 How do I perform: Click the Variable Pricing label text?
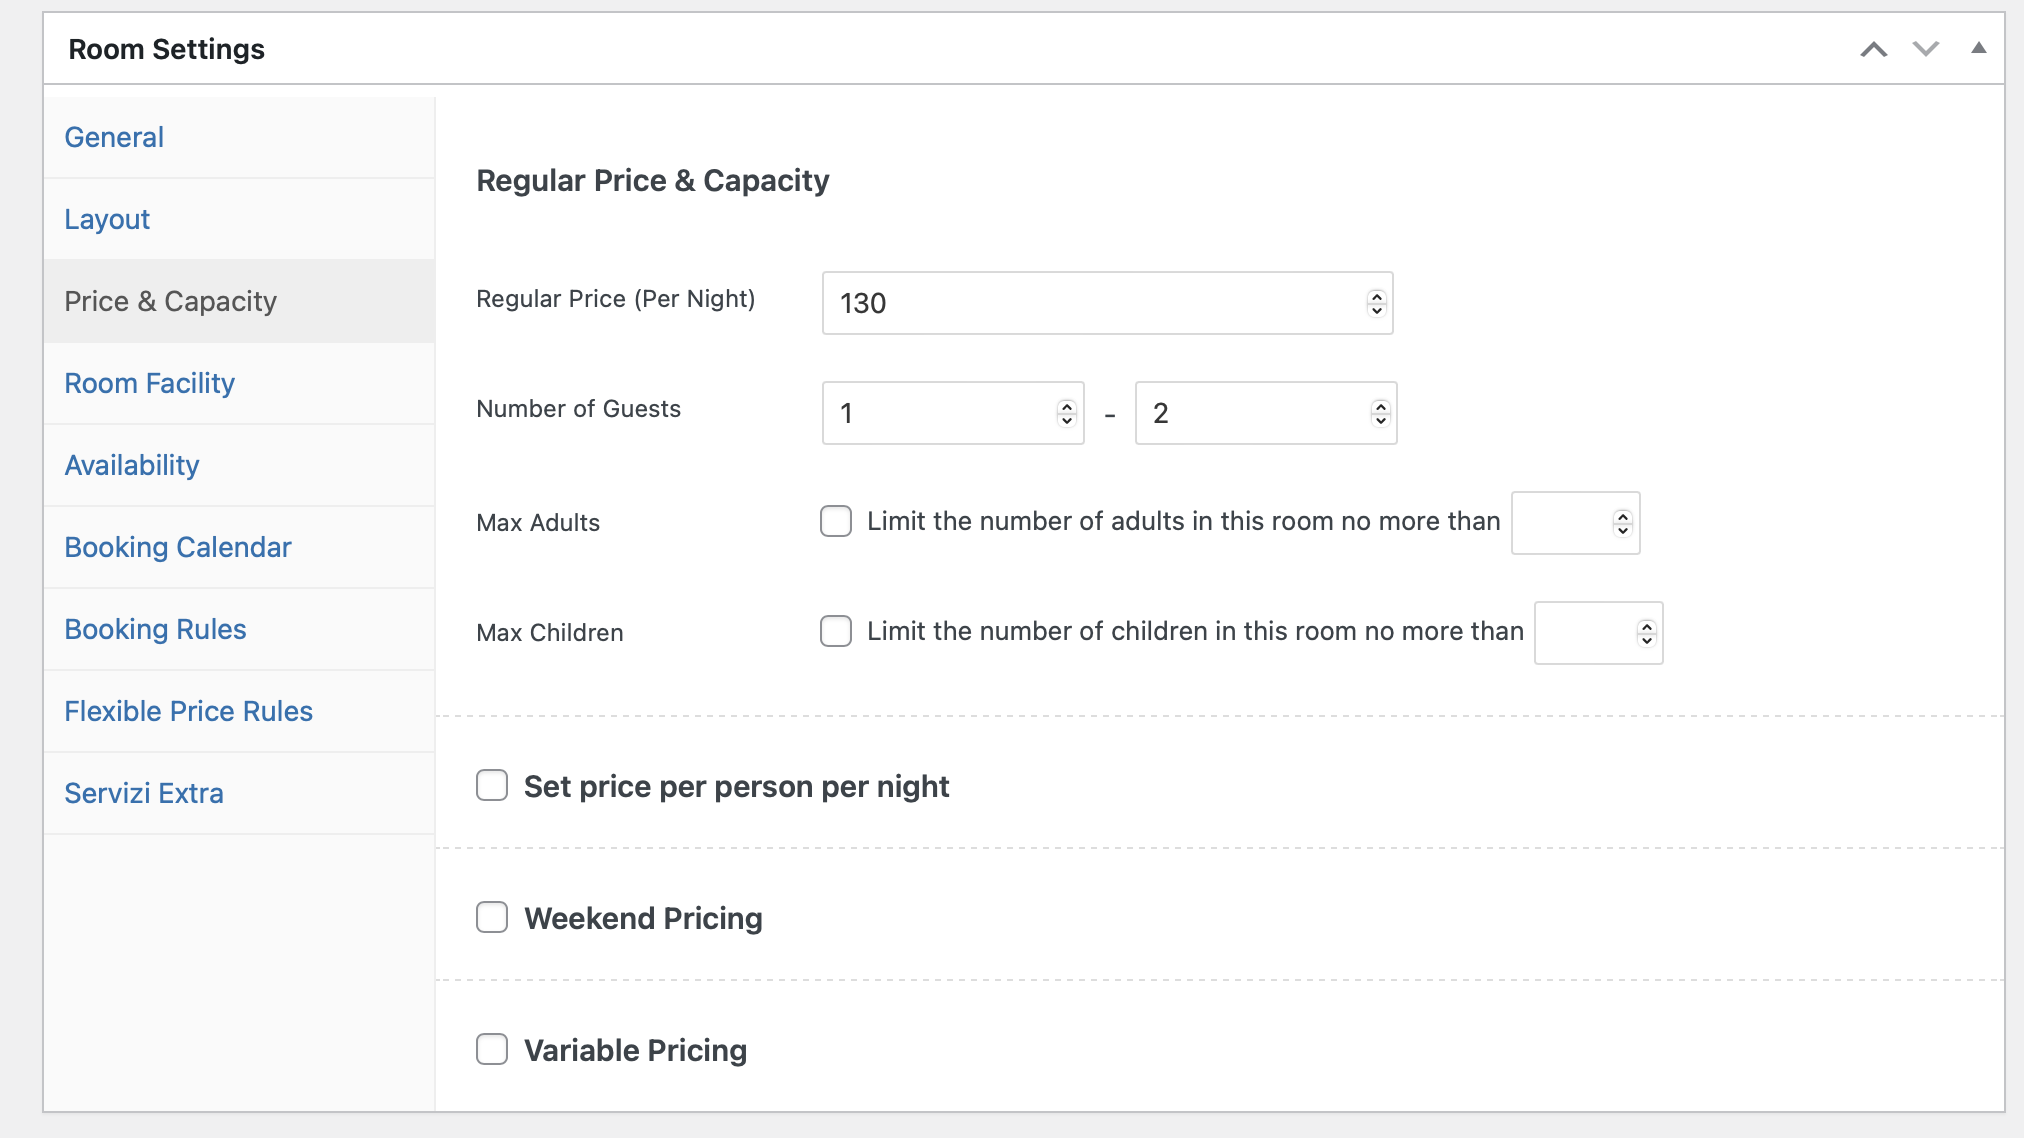tap(636, 1050)
